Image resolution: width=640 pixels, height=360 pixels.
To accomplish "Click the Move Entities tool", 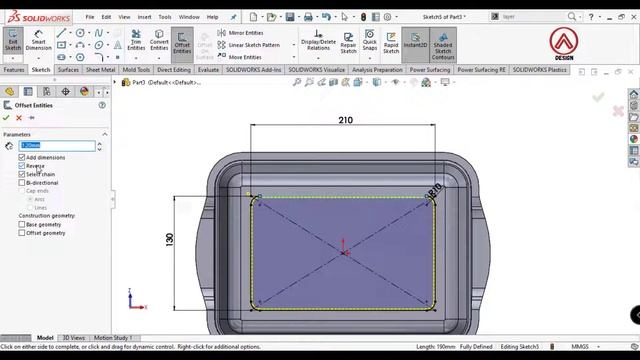I will [240, 57].
